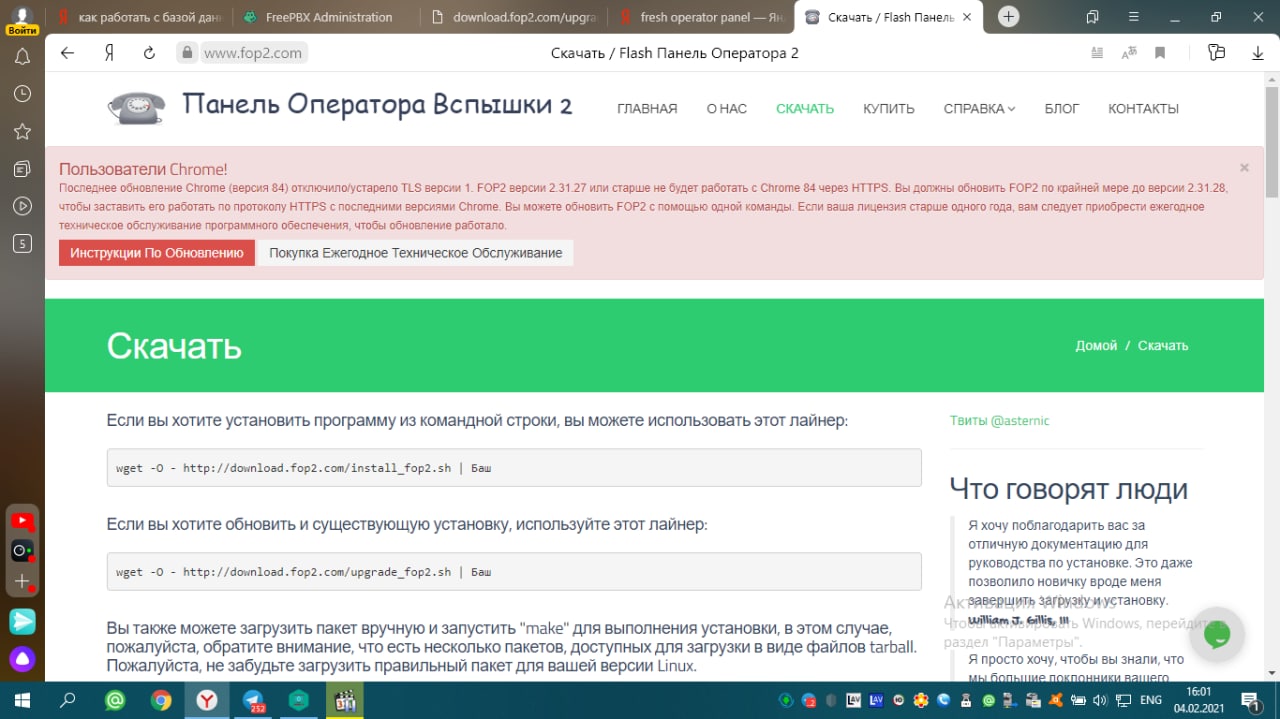Switch to the 'как работать с базой' tab
1280x719 pixels.
[141, 17]
